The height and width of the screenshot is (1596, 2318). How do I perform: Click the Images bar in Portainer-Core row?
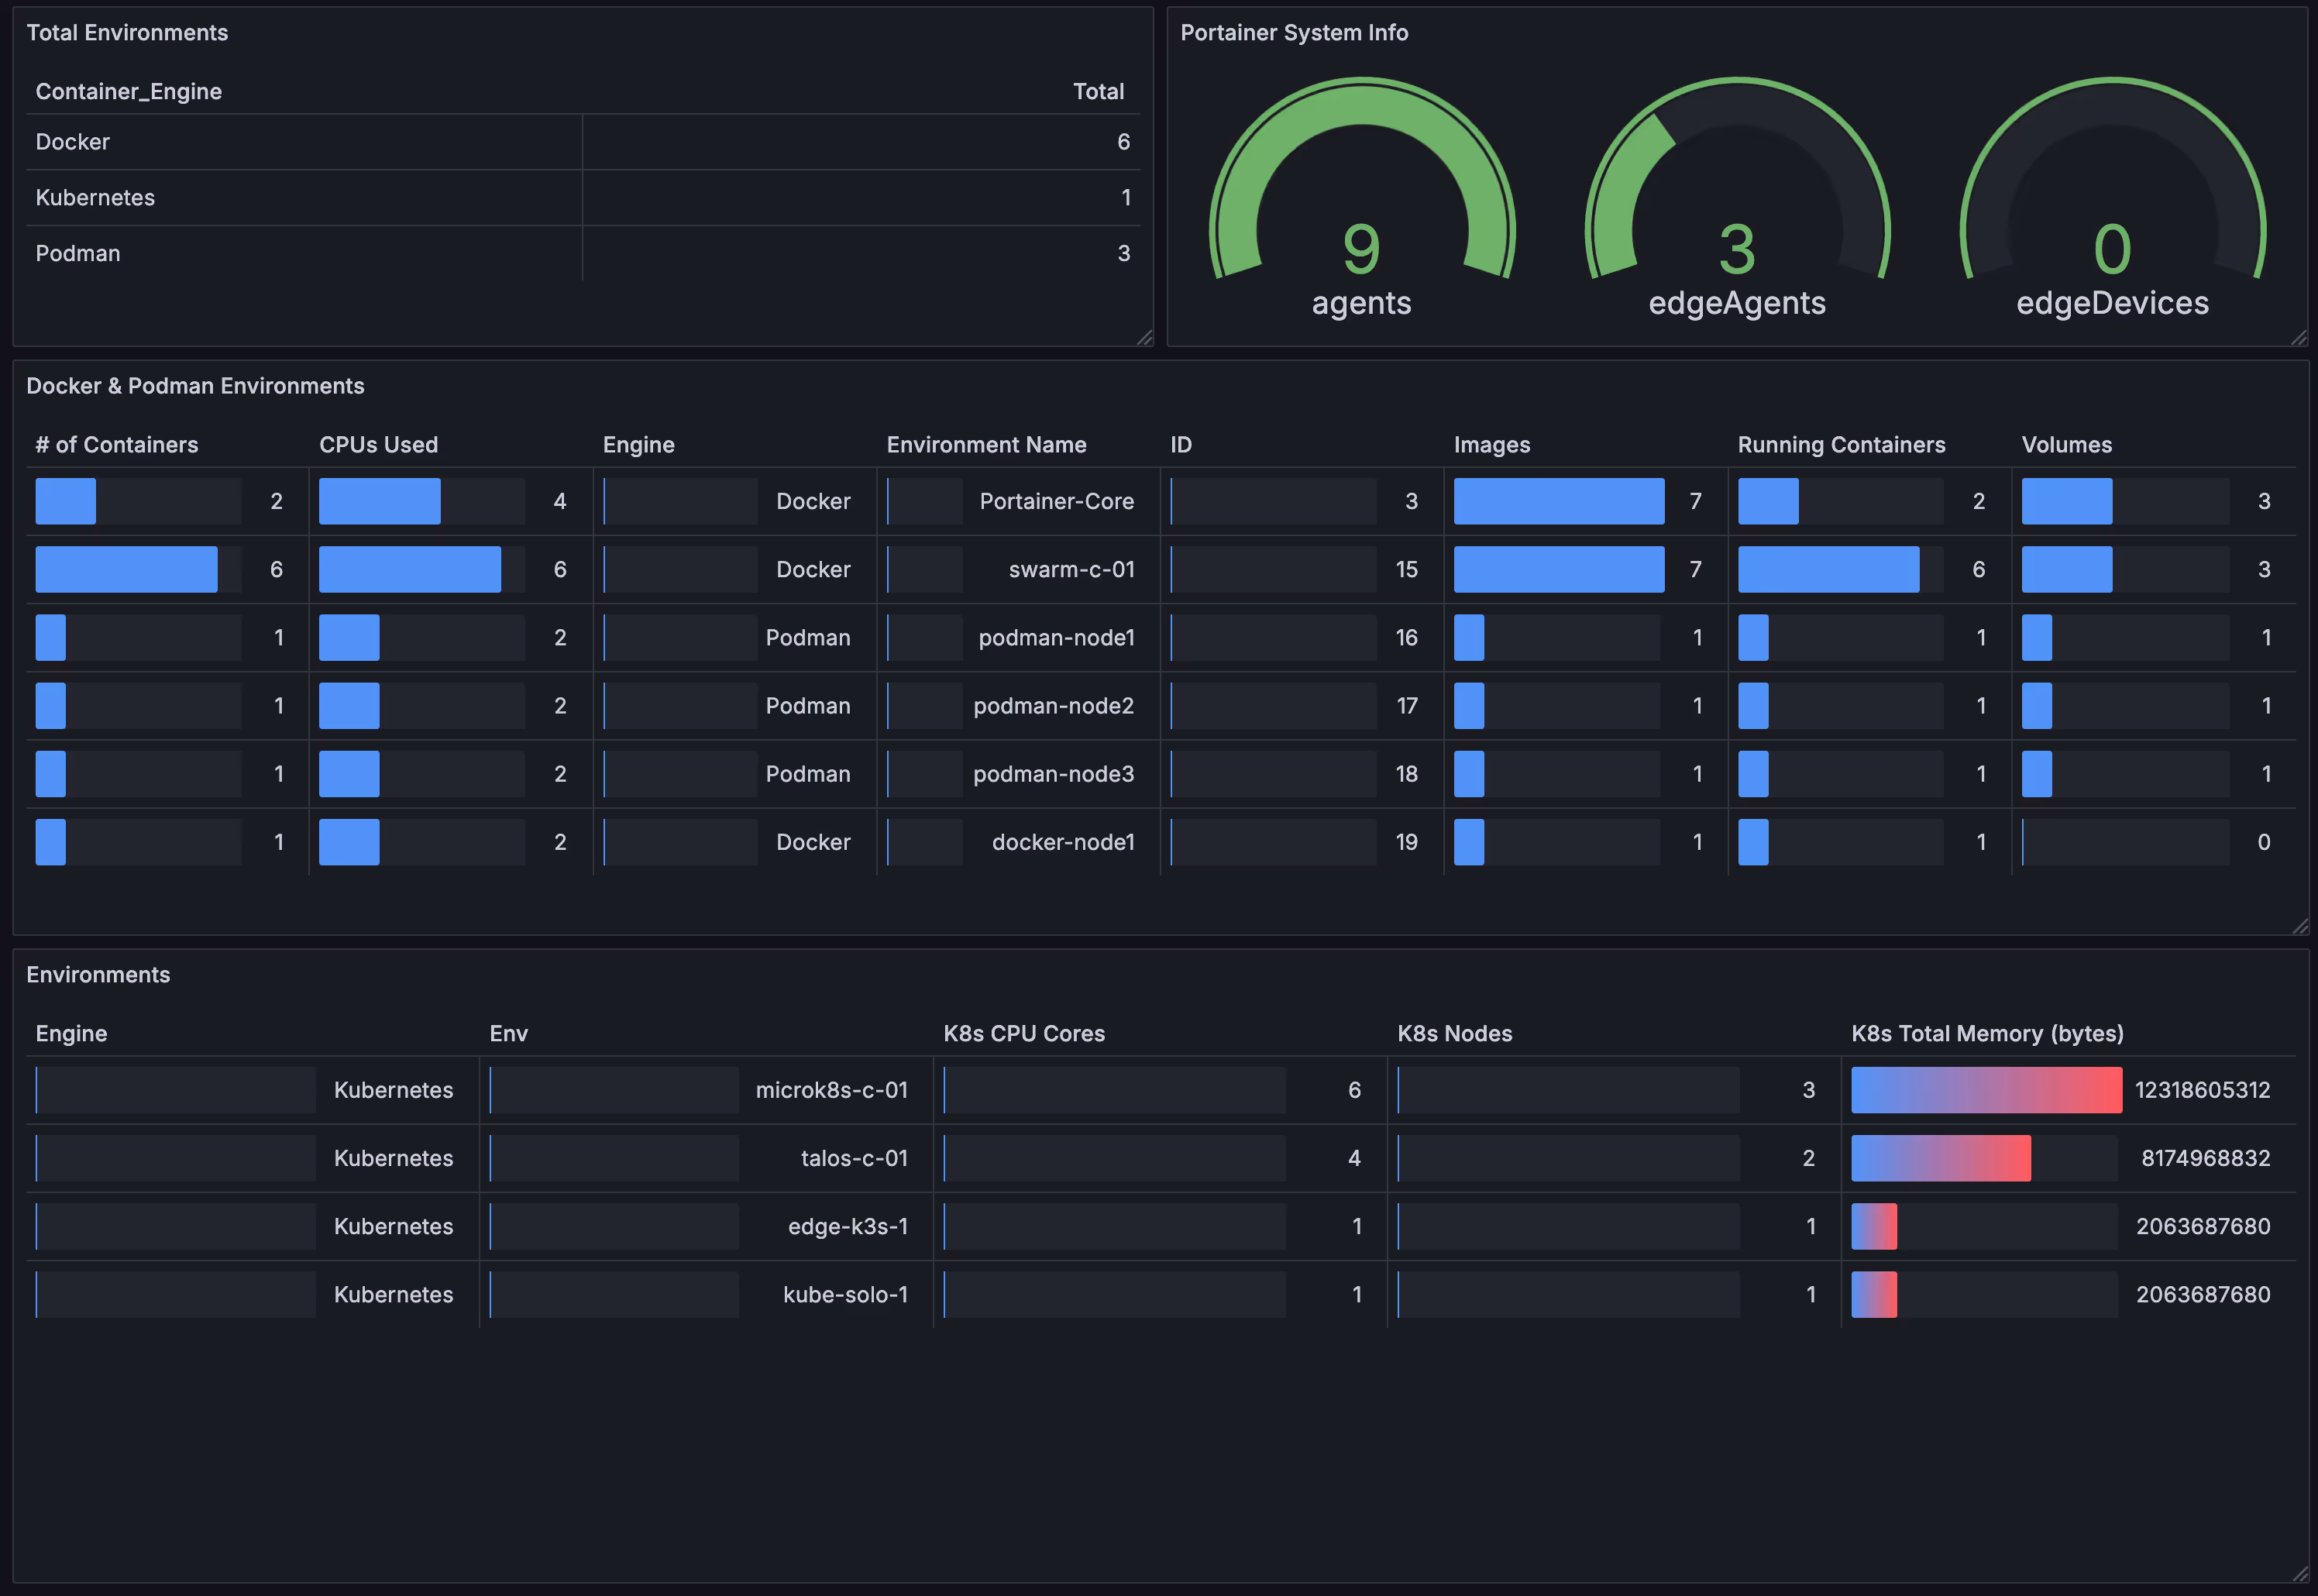(1559, 501)
